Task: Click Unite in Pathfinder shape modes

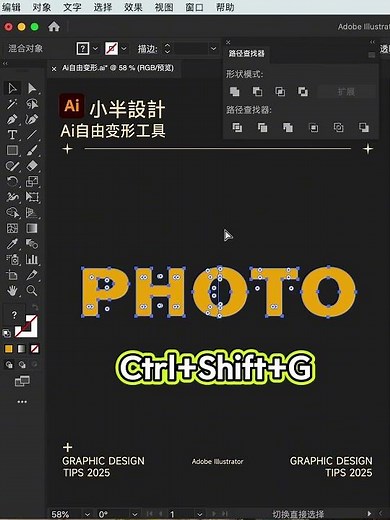Action: tap(235, 91)
